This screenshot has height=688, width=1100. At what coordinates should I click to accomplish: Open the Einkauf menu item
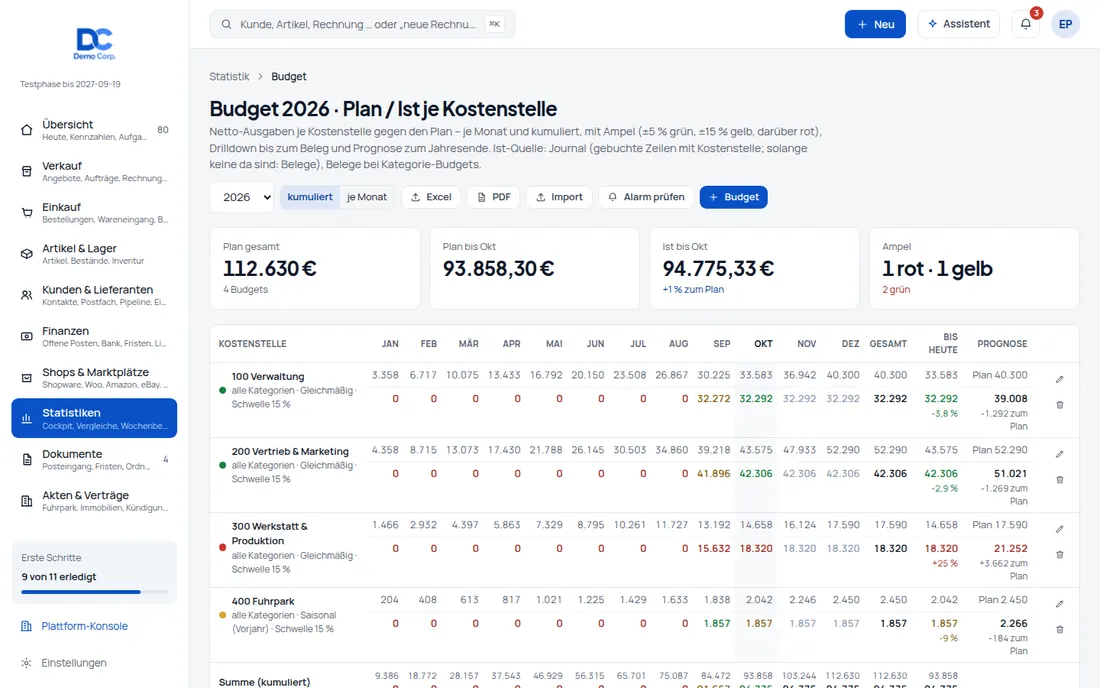(x=94, y=213)
